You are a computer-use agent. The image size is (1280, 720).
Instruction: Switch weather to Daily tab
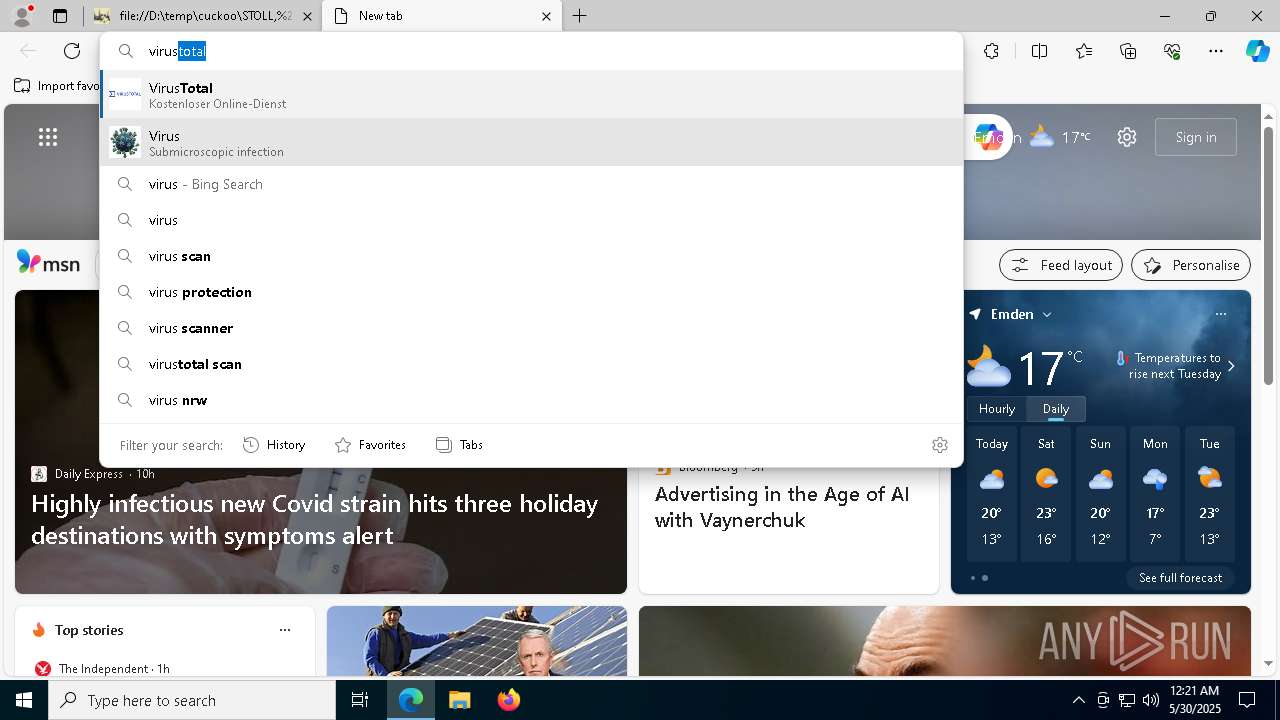pyautogui.click(x=1056, y=409)
